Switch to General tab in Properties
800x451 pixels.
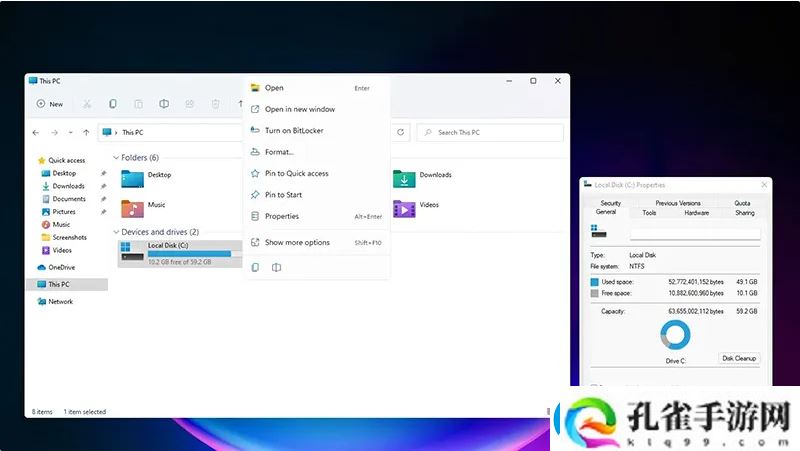(606, 212)
